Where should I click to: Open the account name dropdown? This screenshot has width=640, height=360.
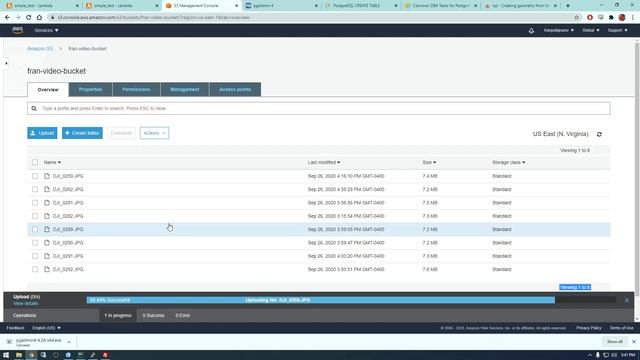558,30
